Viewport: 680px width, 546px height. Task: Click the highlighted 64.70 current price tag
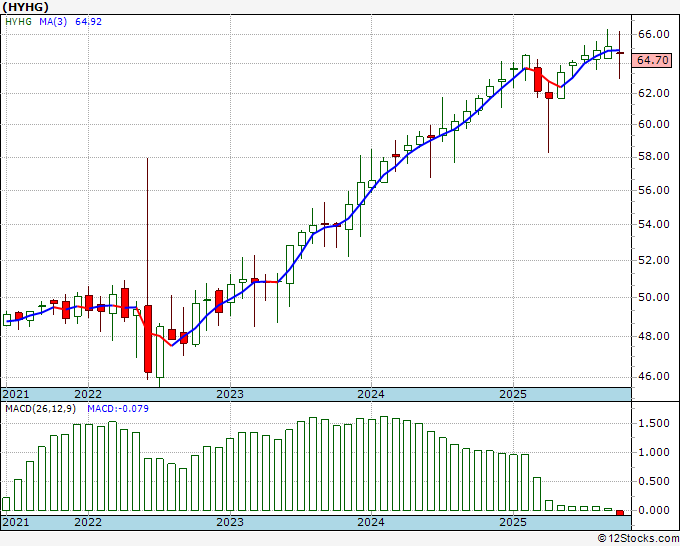click(652, 60)
